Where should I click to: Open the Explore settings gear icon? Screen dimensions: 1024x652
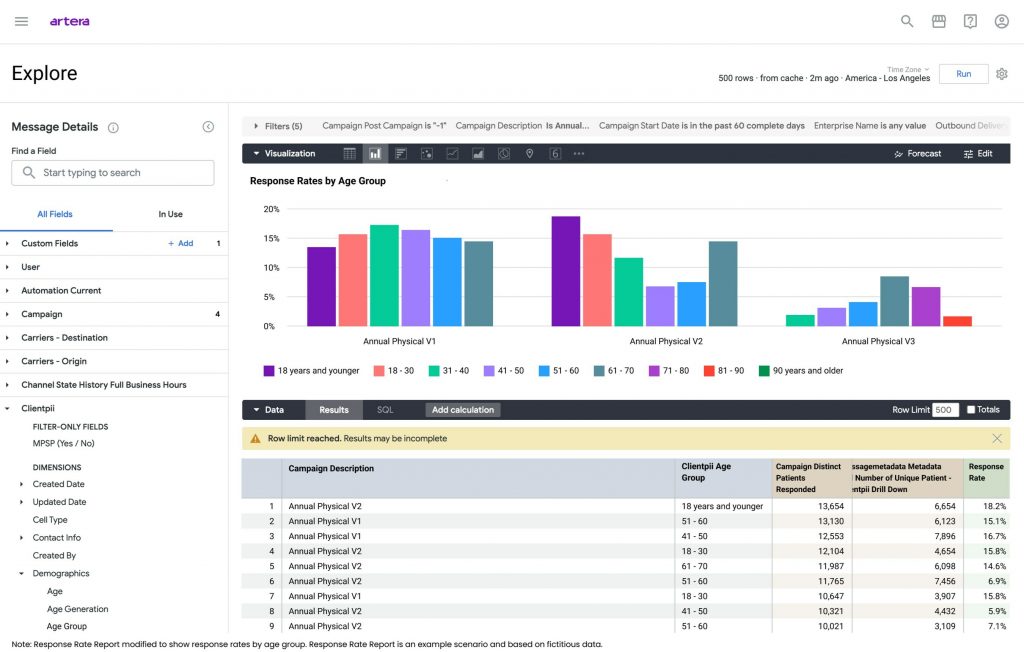(1002, 74)
